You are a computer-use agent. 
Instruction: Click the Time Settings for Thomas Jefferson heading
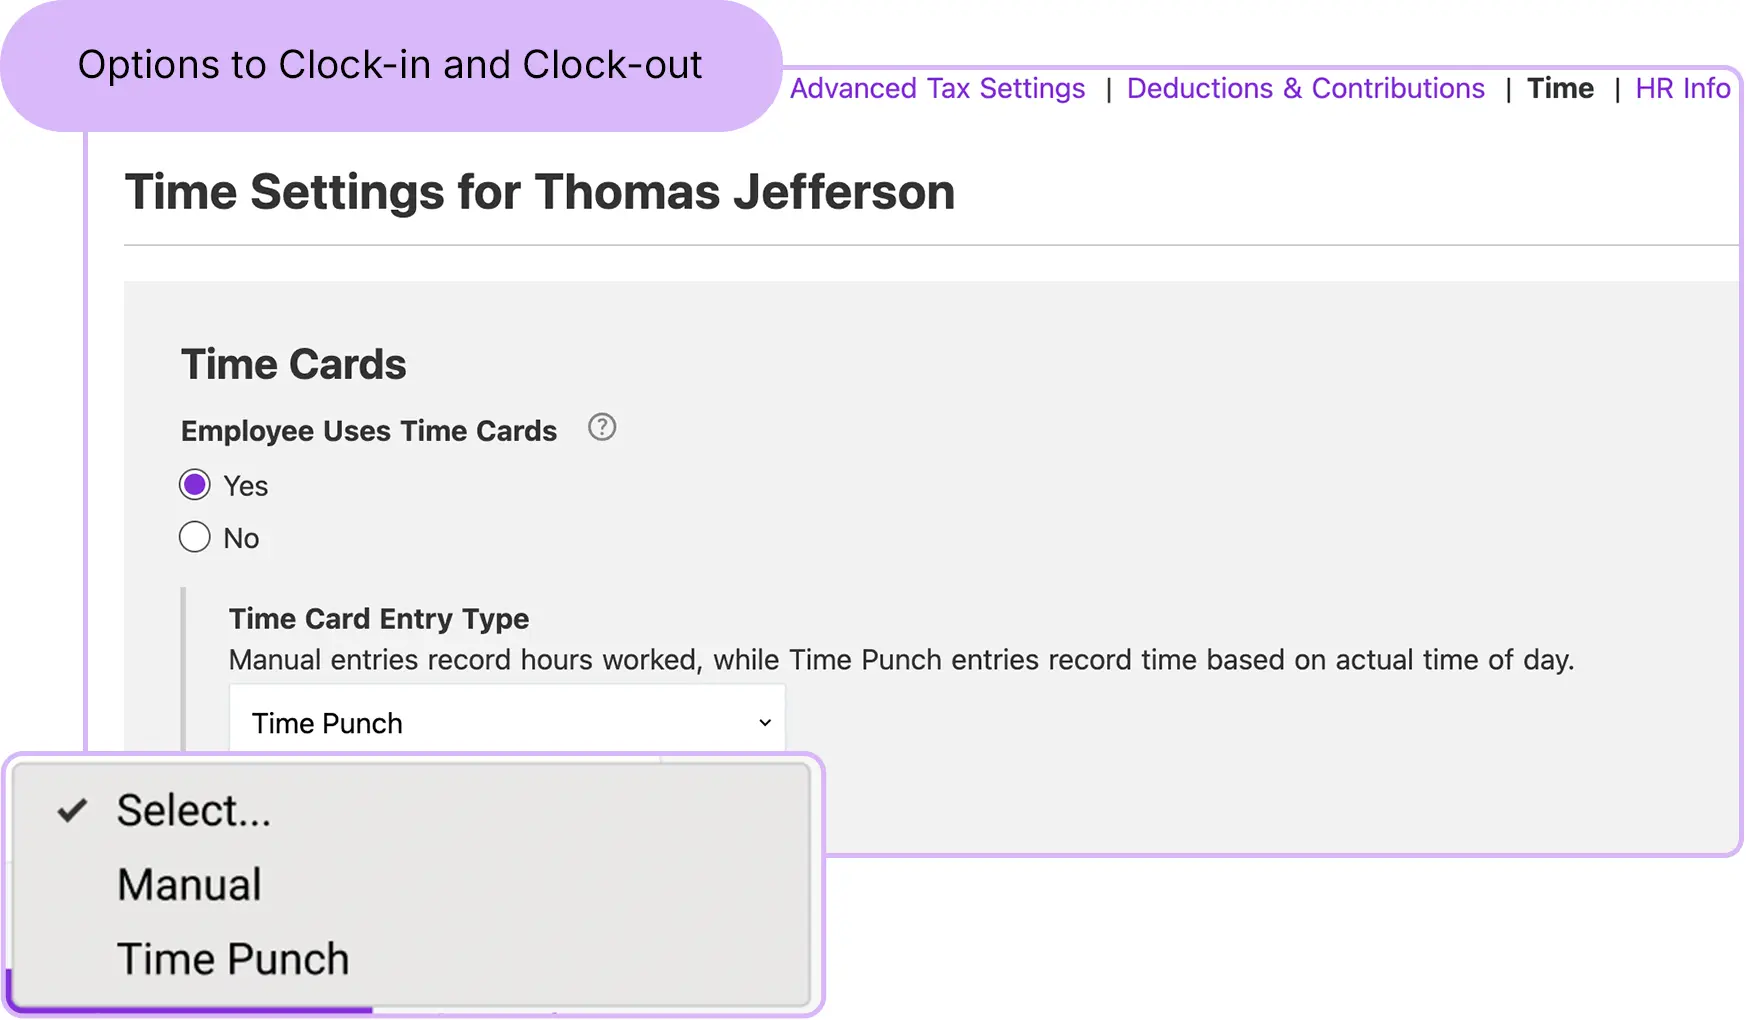[x=540, y=191]
